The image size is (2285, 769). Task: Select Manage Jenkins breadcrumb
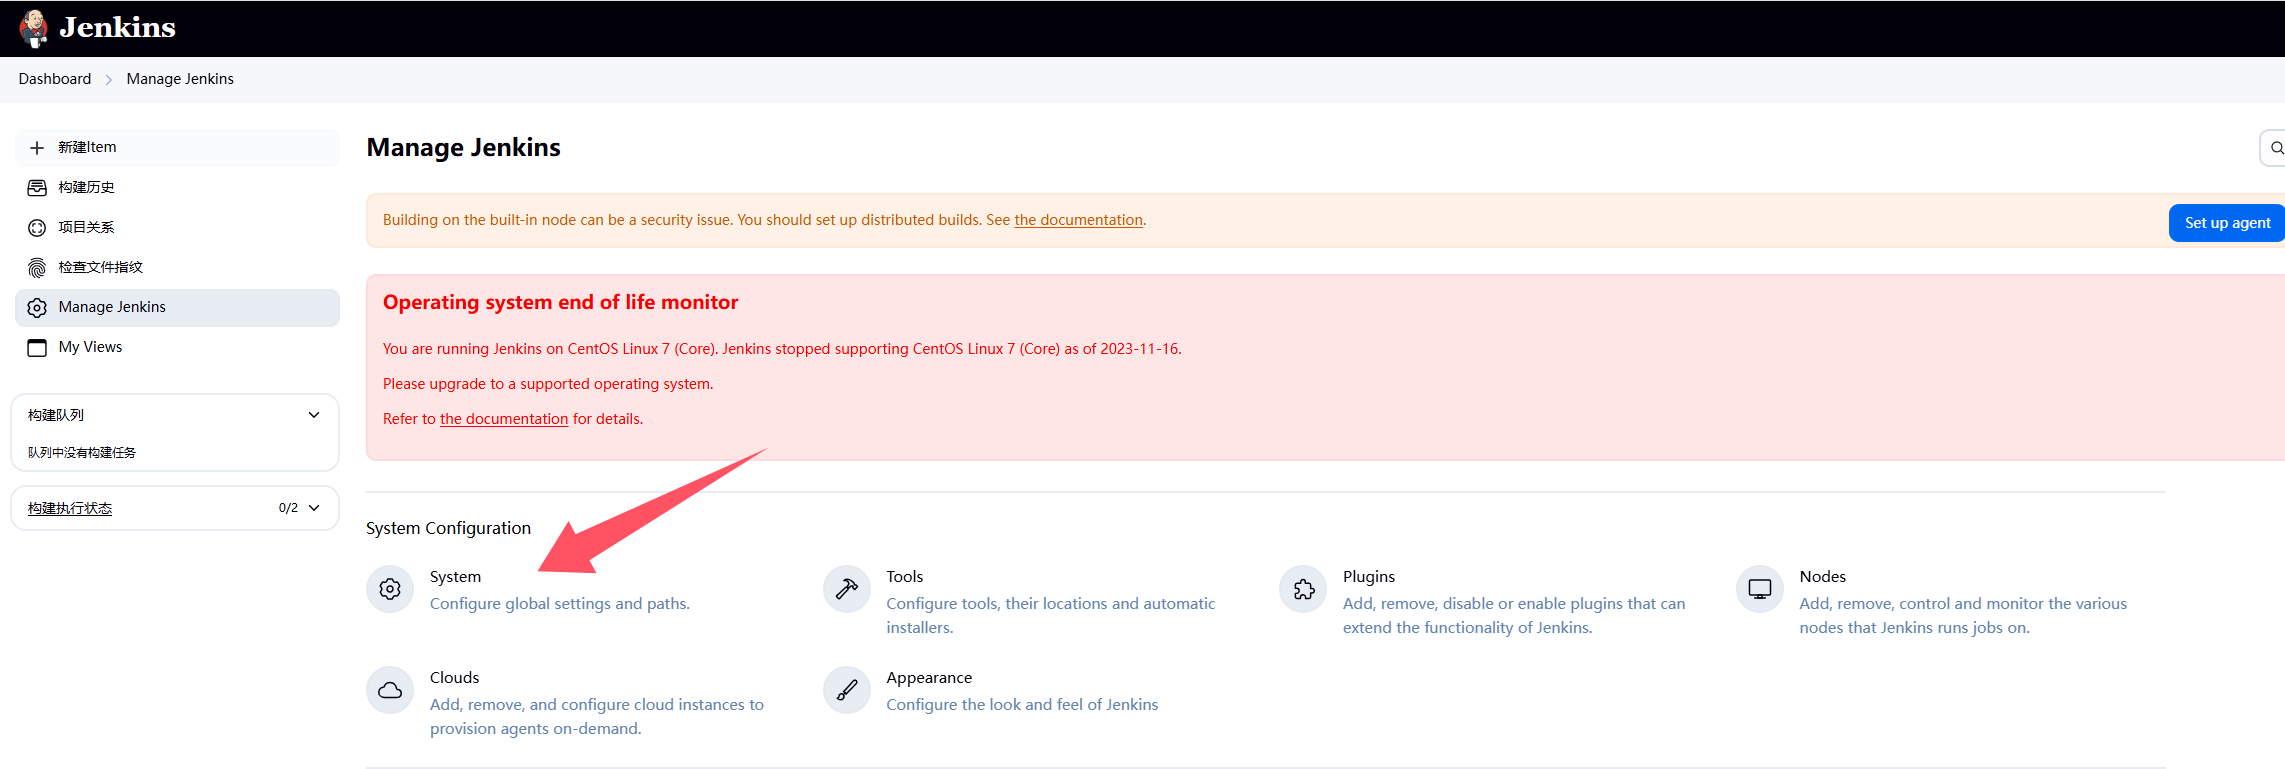point(180,79)
